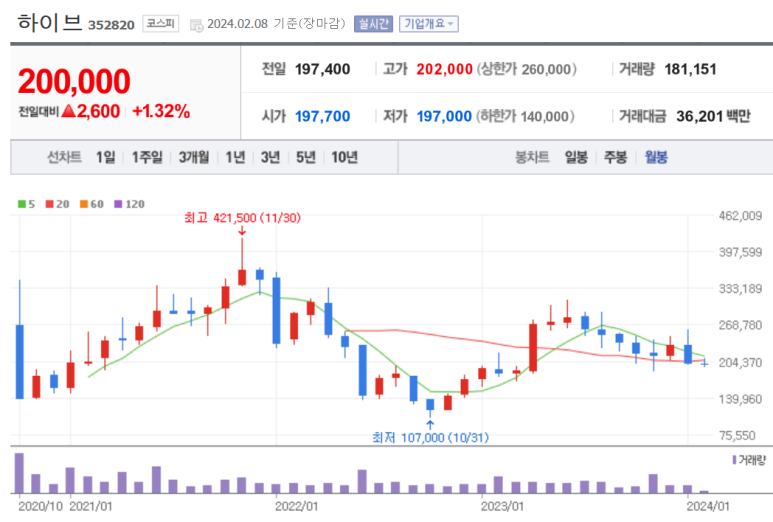Click the 2024/01 x-axis label
The image size is (773, 522).
coord(708,506)
